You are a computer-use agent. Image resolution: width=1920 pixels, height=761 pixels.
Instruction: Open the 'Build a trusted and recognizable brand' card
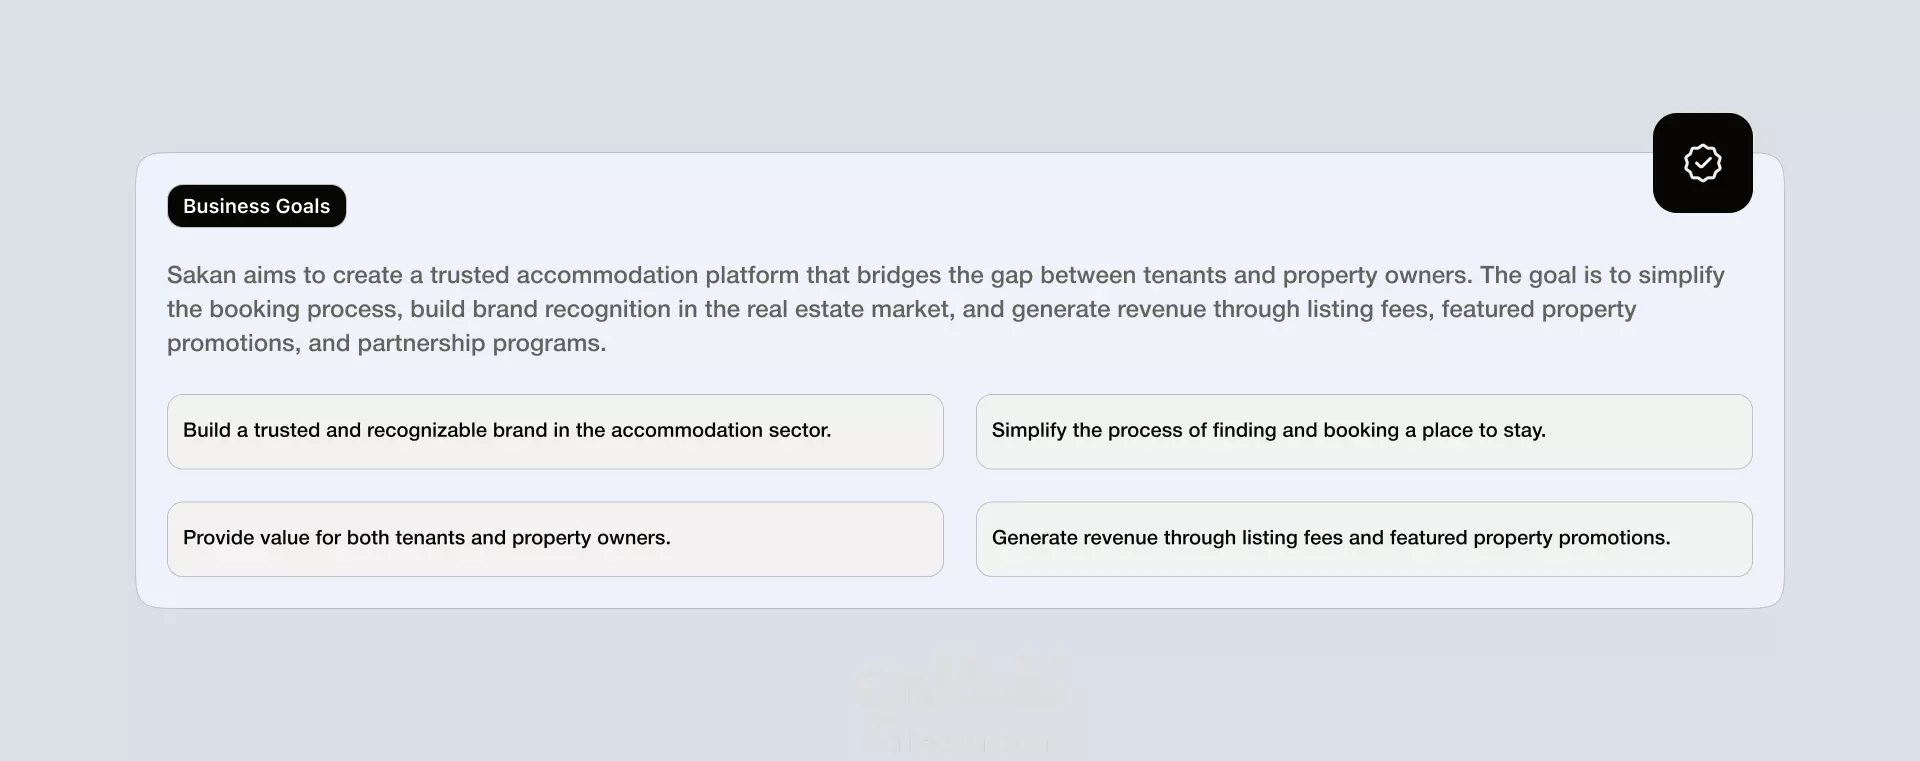[555, 431]
